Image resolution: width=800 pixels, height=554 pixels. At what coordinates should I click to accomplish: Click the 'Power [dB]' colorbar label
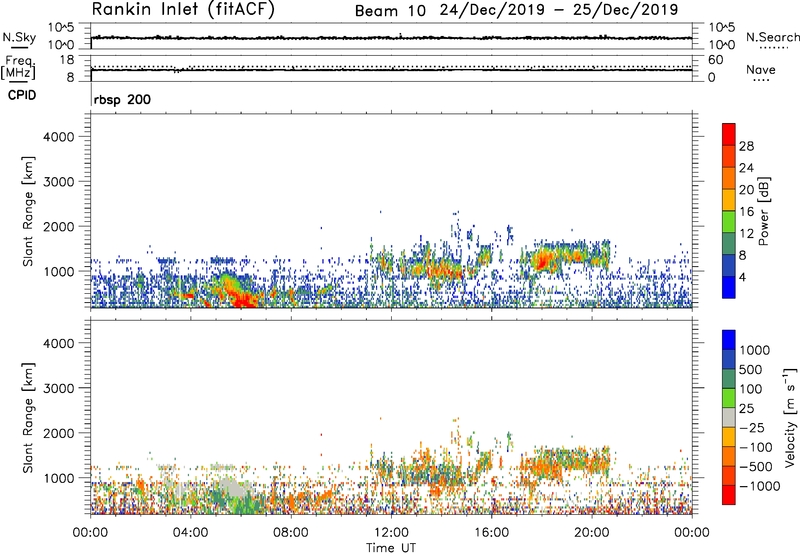pyautogui.click(x=763, y=211)
